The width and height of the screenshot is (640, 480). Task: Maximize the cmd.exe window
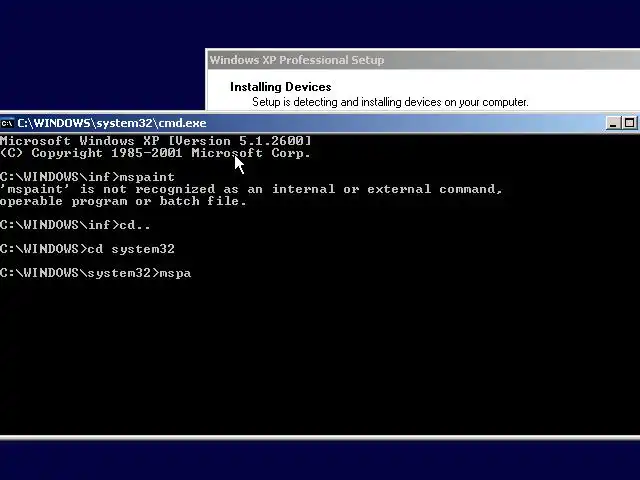pyautogui.click(x=629, y=123)
